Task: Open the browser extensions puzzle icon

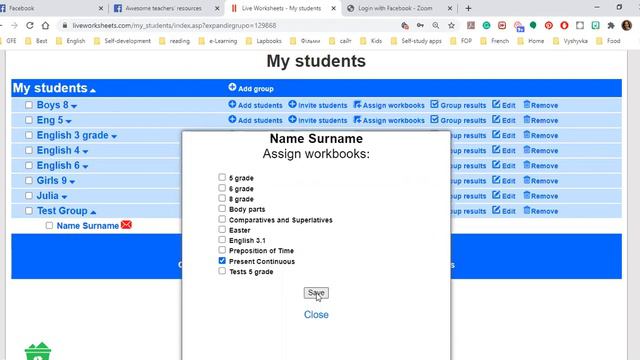Action: point(611,25)
